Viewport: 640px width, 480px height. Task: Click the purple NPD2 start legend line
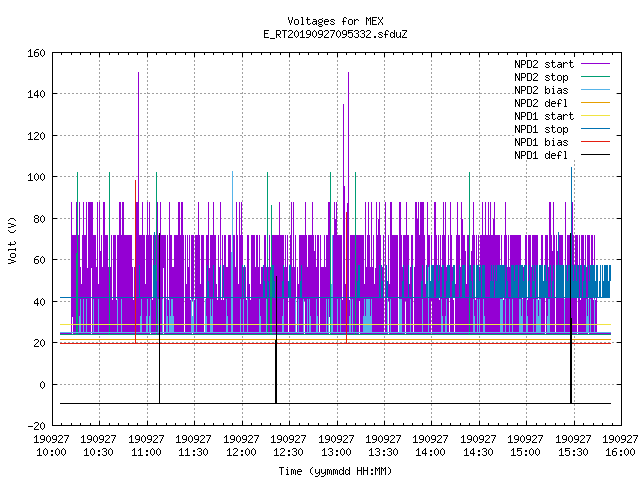[x=595, y=64]
